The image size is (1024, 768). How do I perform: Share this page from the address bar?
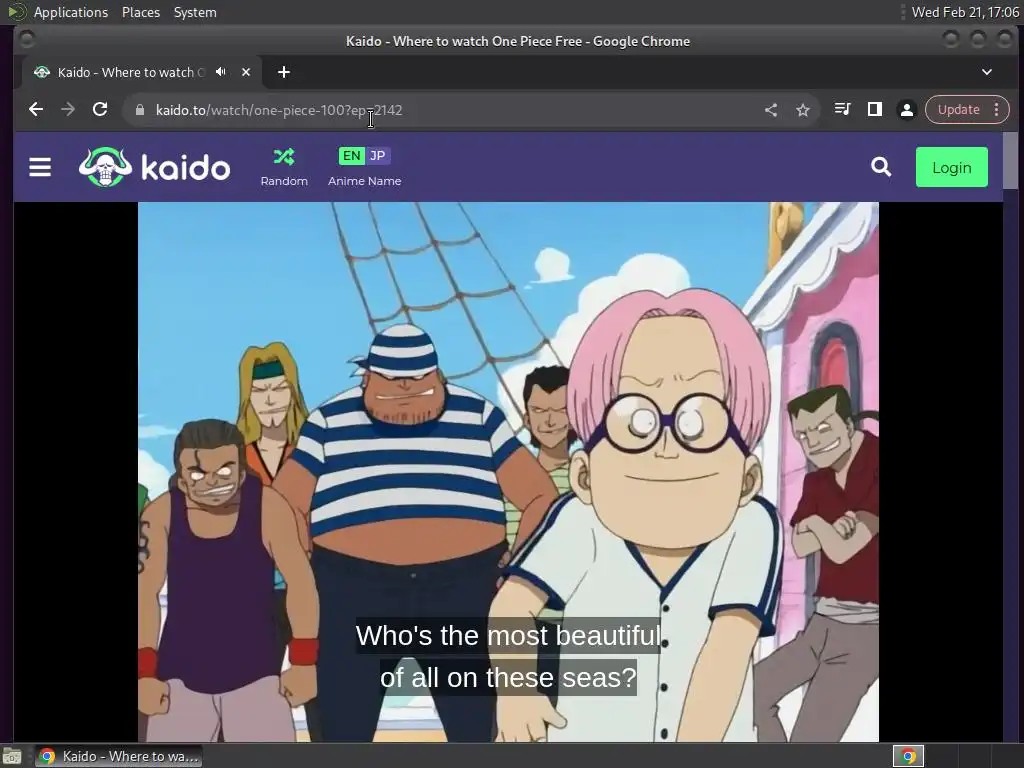tap(771, 110)
